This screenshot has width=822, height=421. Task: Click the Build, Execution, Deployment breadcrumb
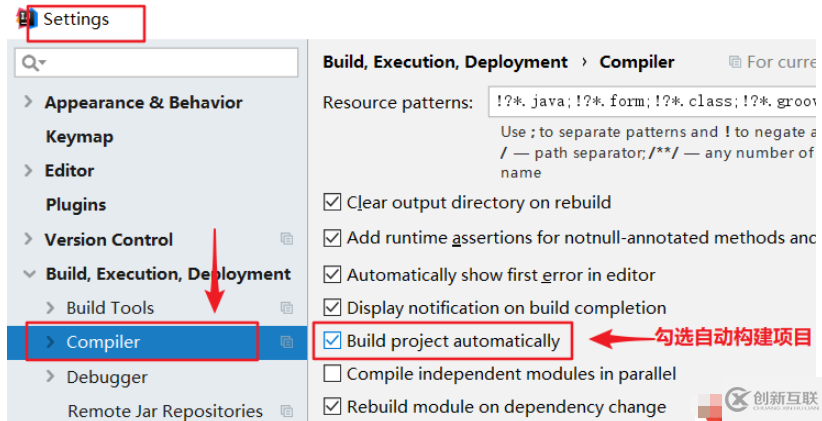445,62
